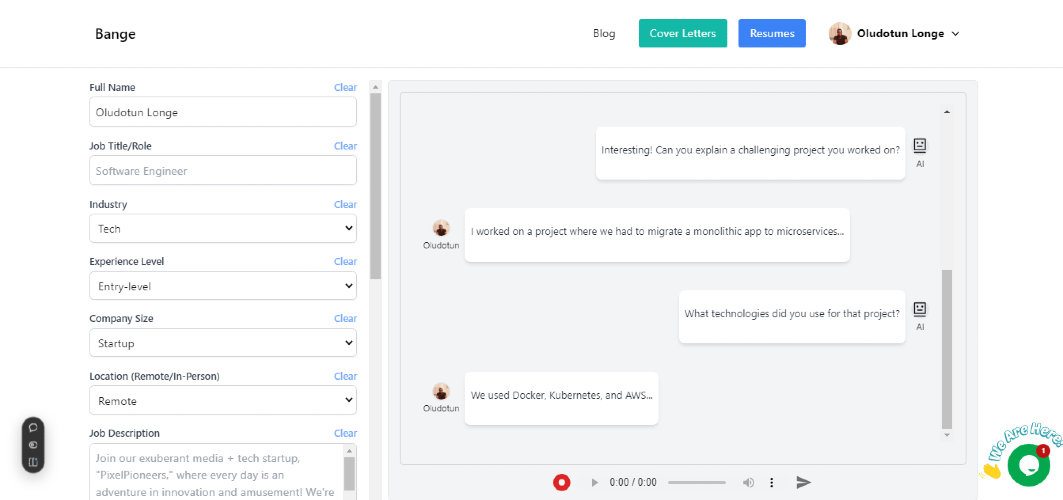Mute the audio player volume
1063x500 pixels.
point(748,482)
